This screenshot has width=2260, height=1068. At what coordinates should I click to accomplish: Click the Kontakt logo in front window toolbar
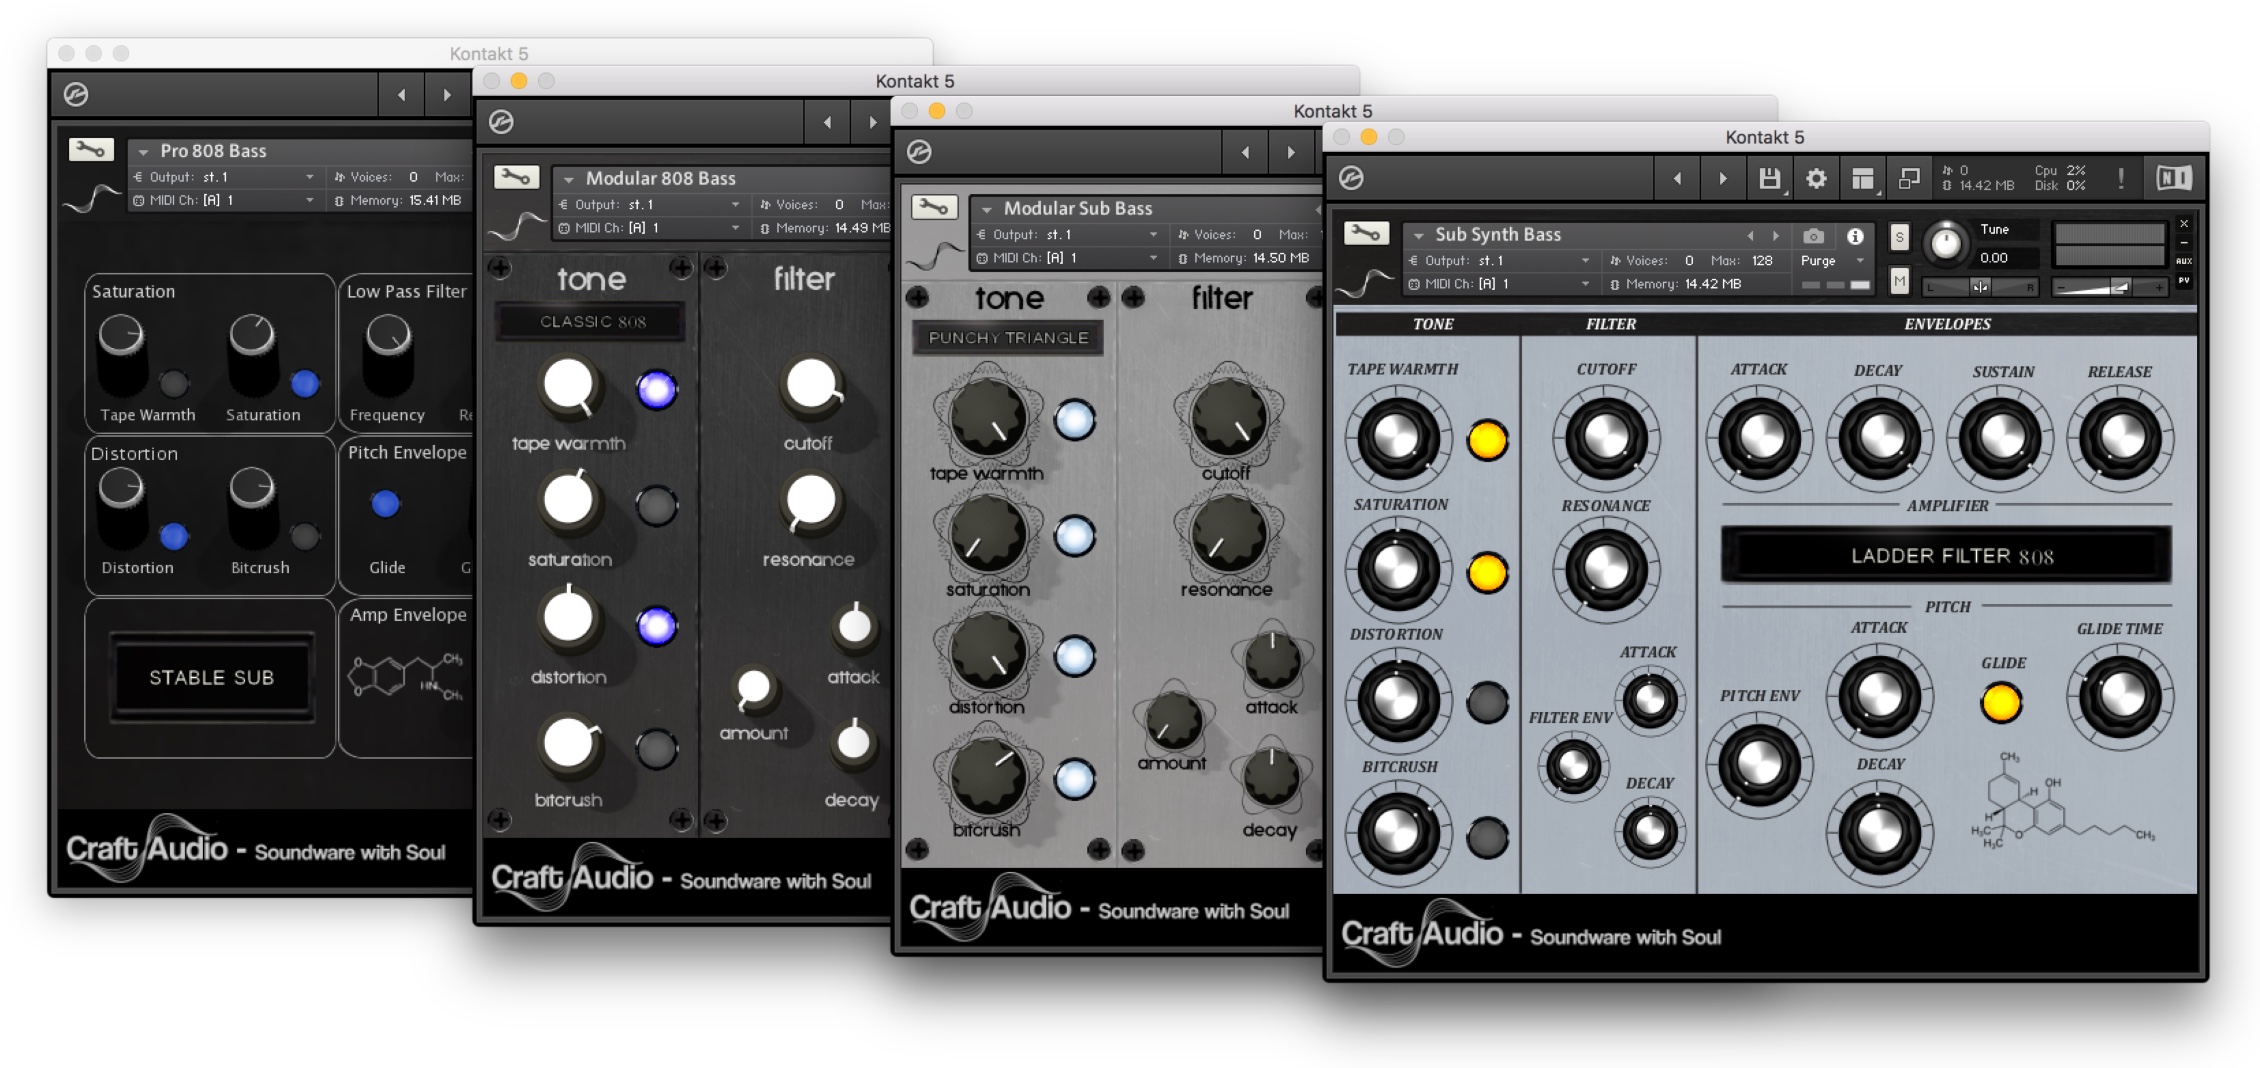pos(1351,178)
